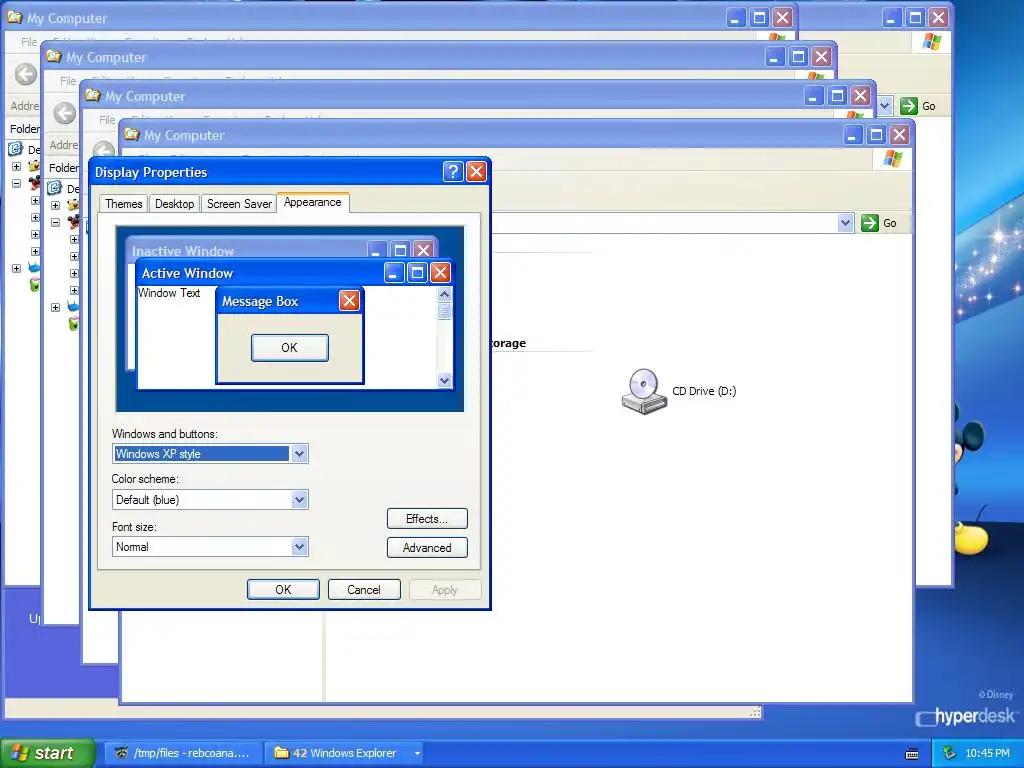
Task: Switch to the Desktop tab
Action: pyautogui.click(x=174, y=204)
